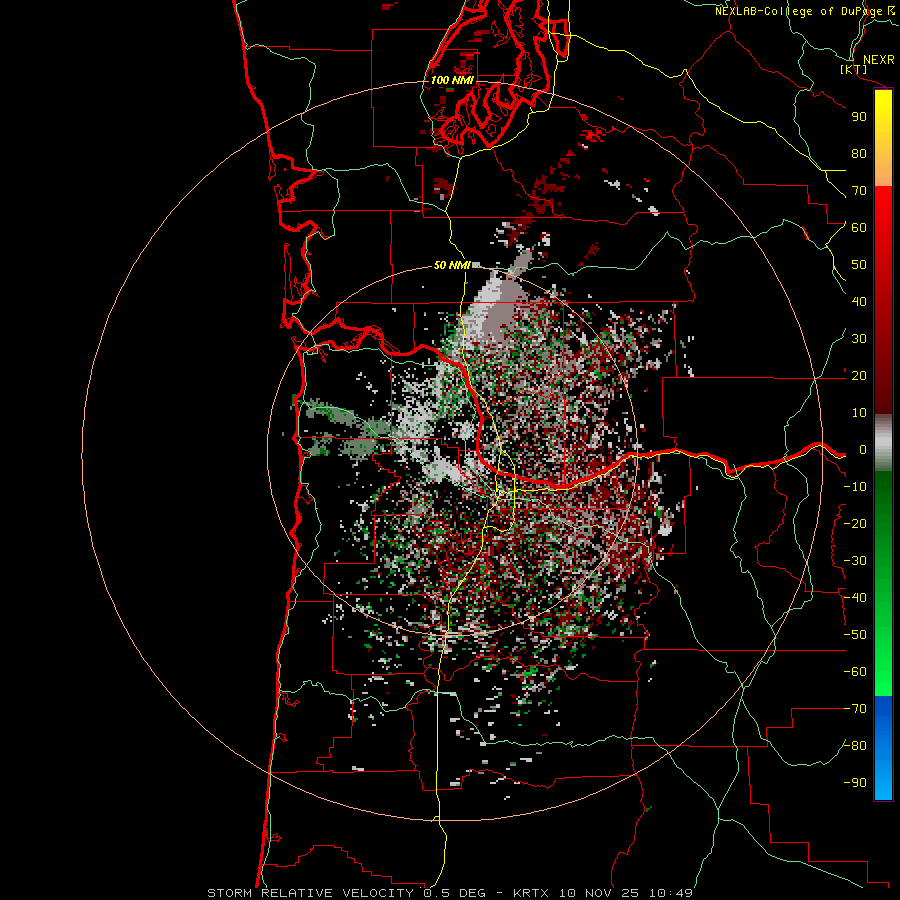Click the -40 value on velocity scale
The height and width of the screenshot is (900, 900).
(x=855, y=598)
